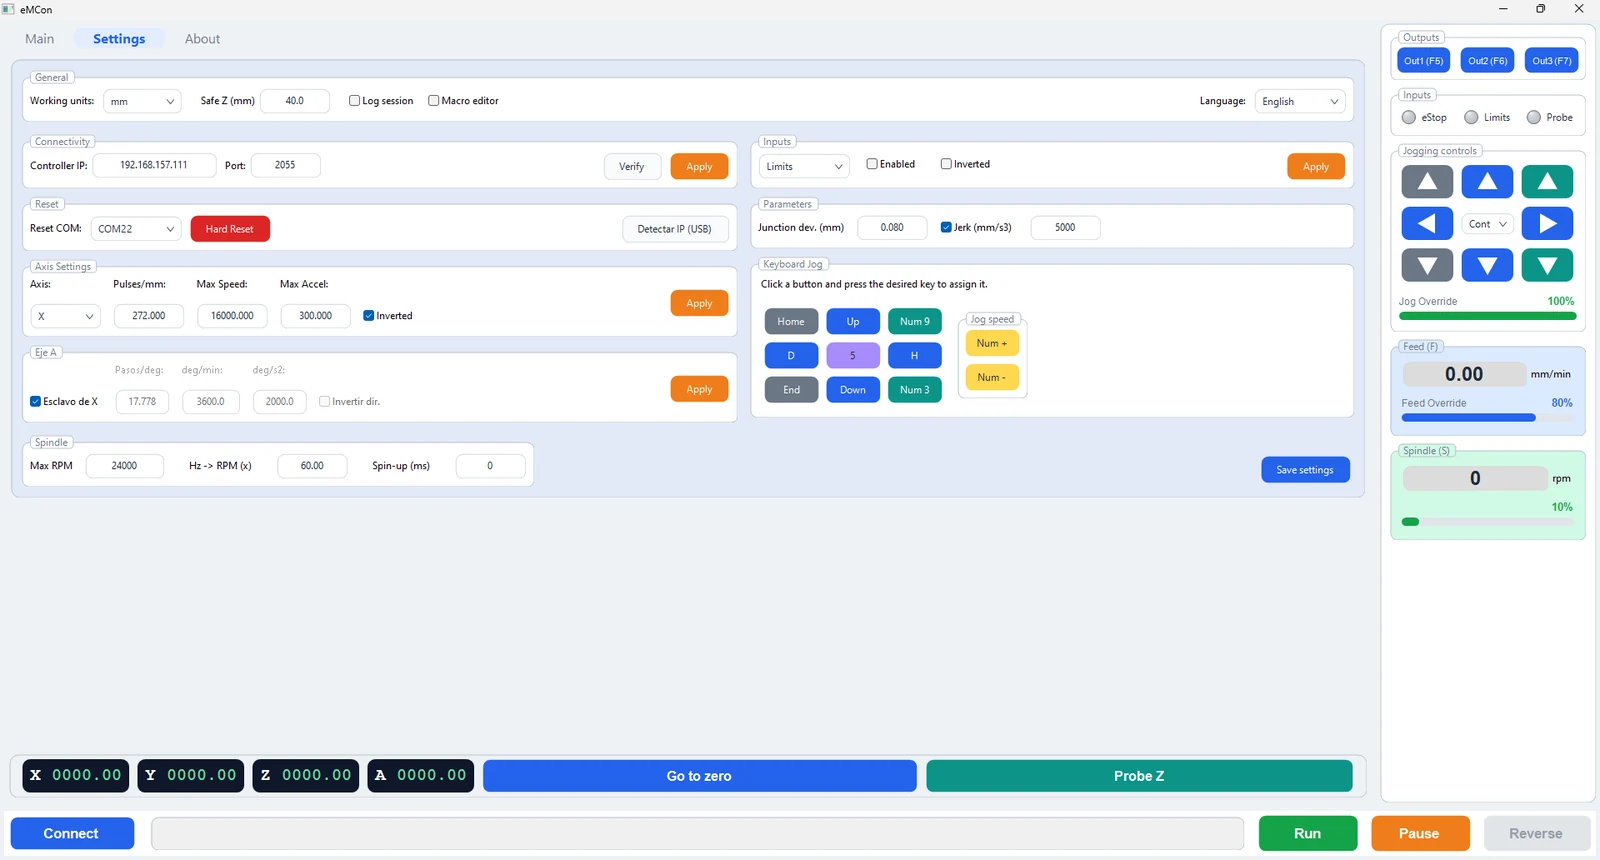Click the X axis position readout
This screenshot has height=860, width=1600.
click(x=76, y=775)
